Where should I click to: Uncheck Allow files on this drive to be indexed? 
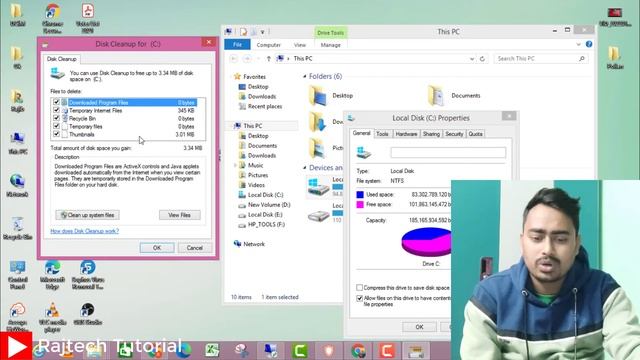coord(359,298)
